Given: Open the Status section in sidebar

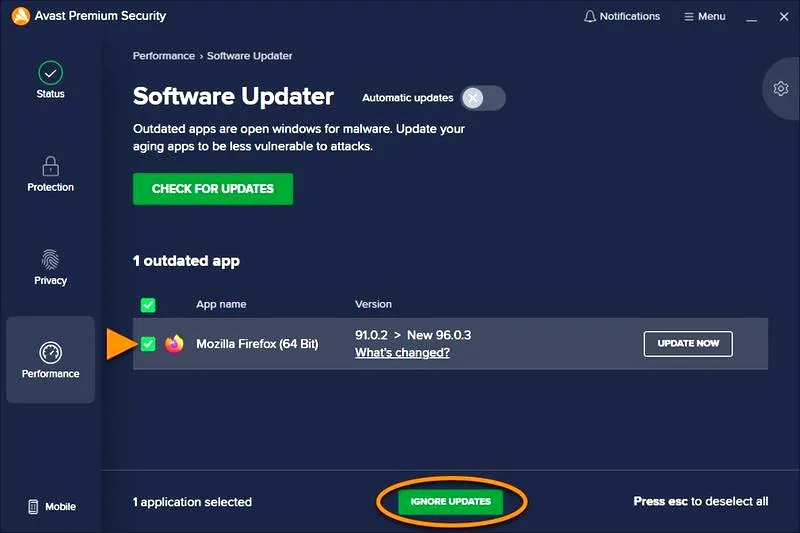Looking at the screenshot, I should (x=51, y=80).
